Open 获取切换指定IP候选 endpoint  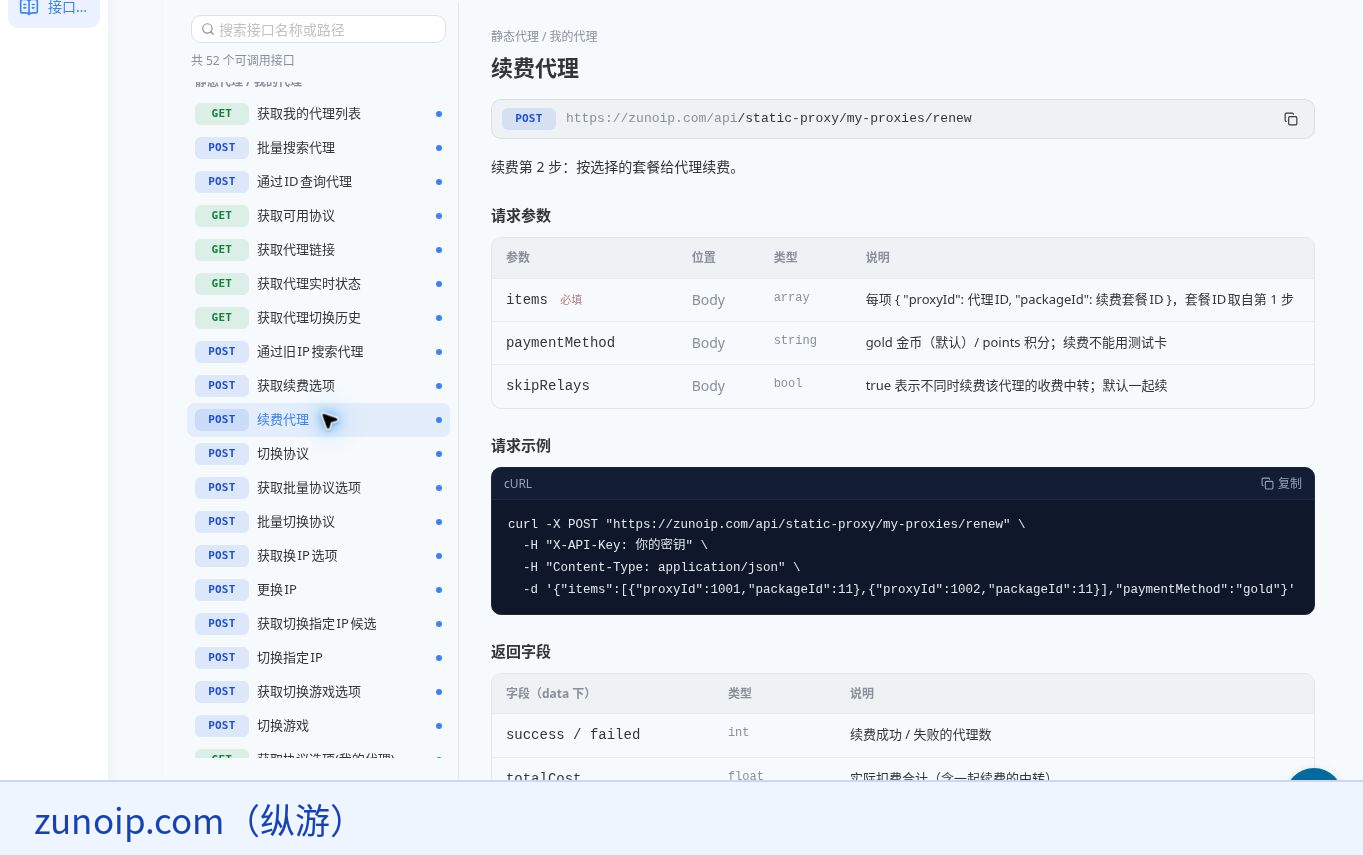(318, 624)
